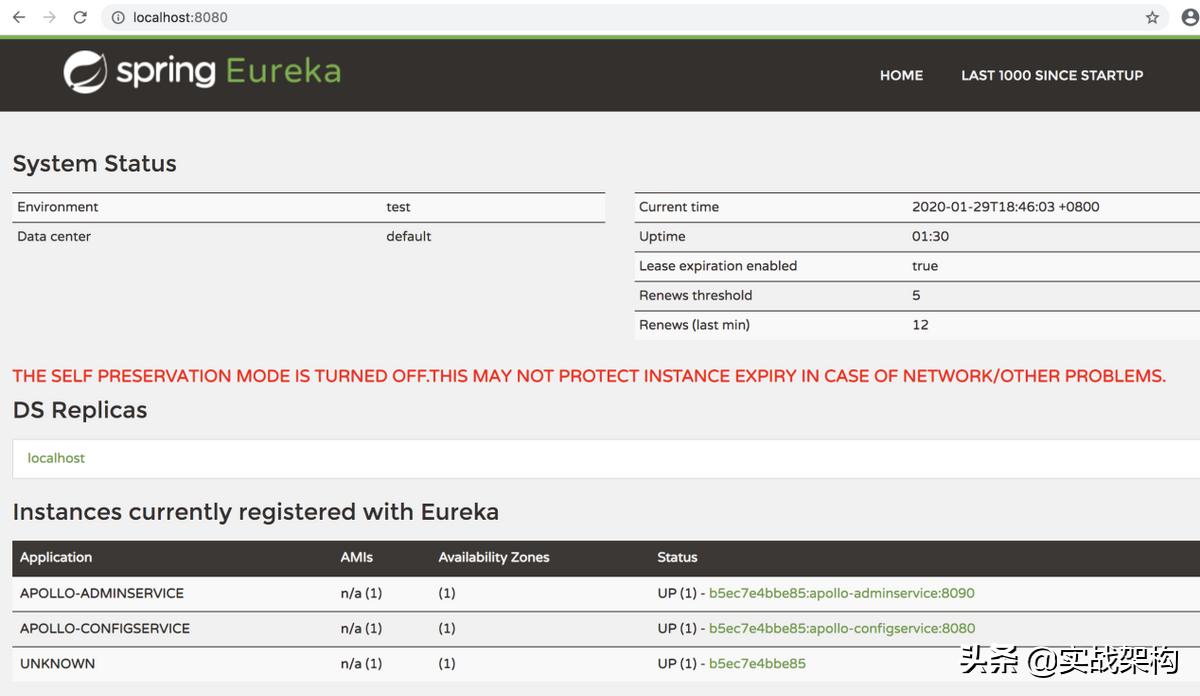Bookmark page with star icon

tap(1152, 17)
